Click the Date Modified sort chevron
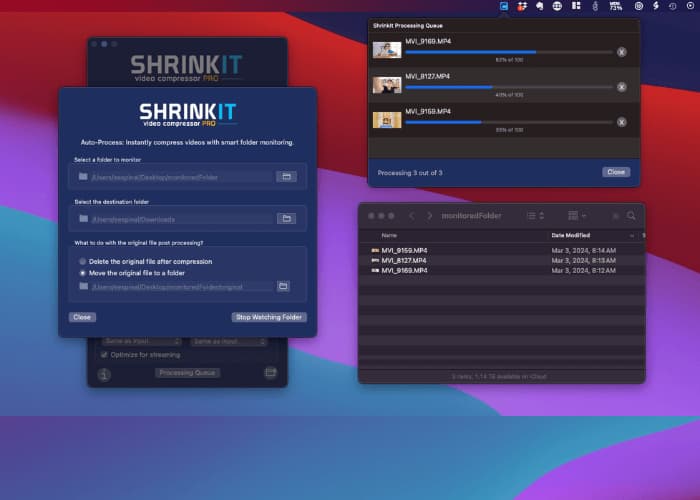 (631, 235)
